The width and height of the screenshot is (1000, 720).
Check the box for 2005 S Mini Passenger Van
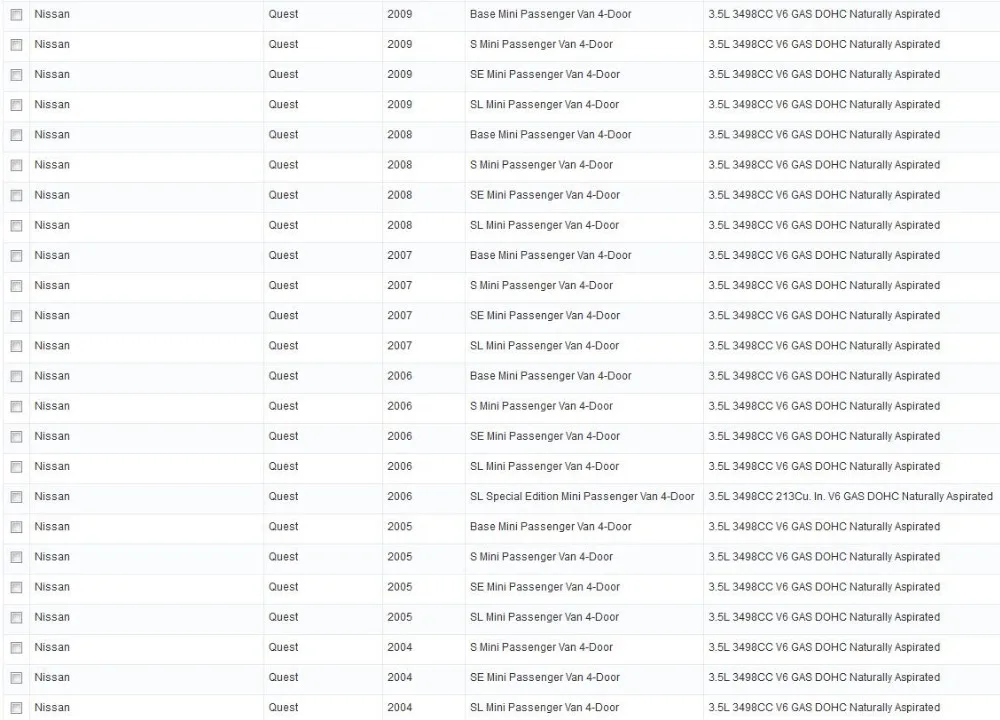pos(17,557)
